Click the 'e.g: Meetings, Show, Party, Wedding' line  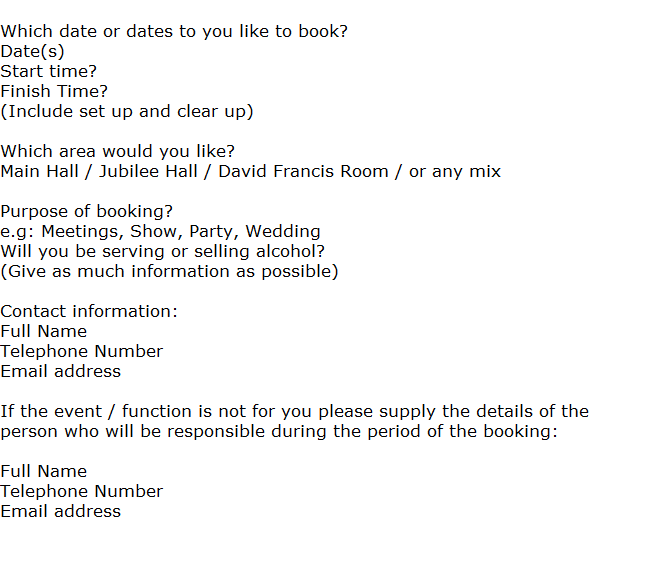160,232
